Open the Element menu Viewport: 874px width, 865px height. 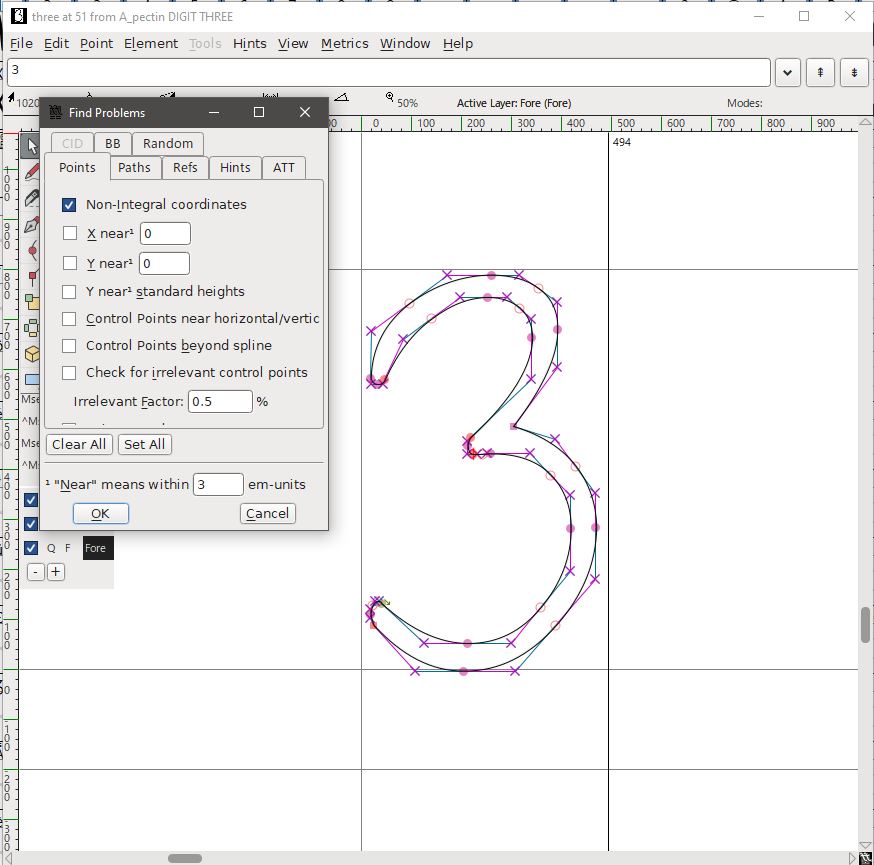[x=151, y=44]
